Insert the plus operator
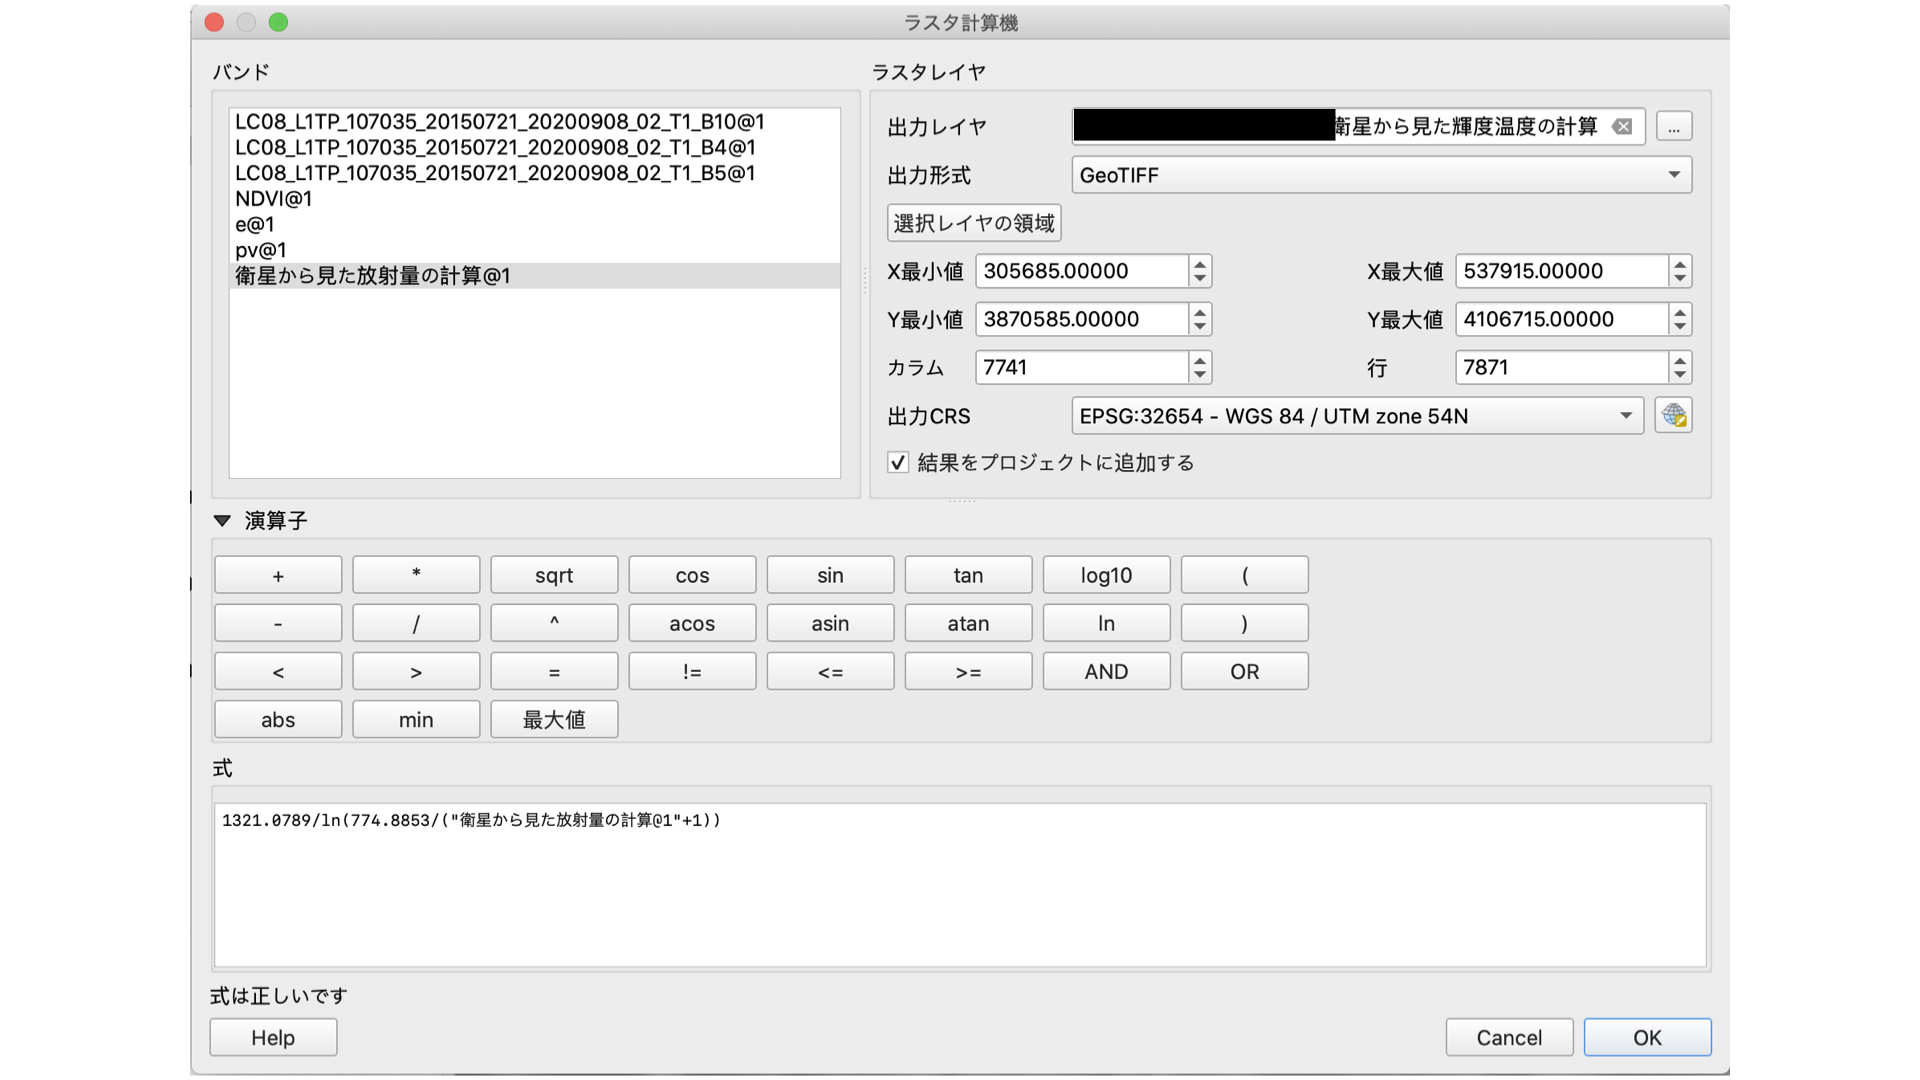 (x=278, y=575)
